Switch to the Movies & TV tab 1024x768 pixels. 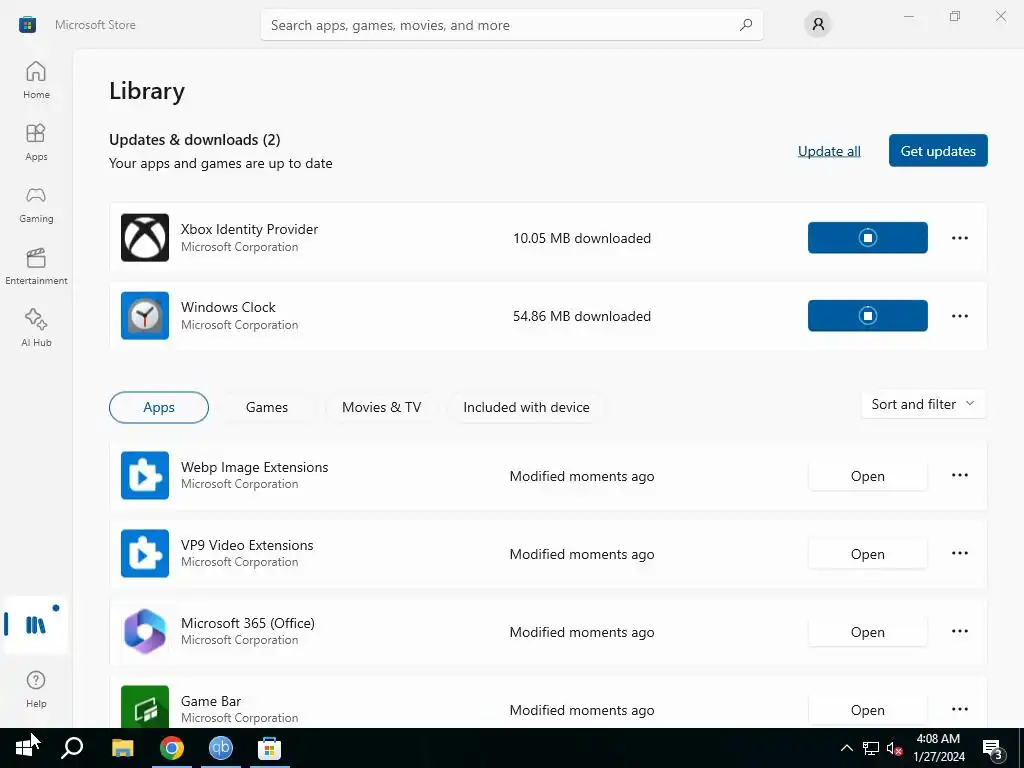381,408
